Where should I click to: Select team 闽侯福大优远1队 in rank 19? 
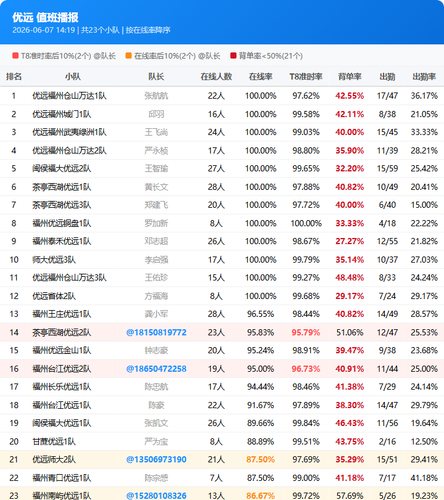(62, 423)
